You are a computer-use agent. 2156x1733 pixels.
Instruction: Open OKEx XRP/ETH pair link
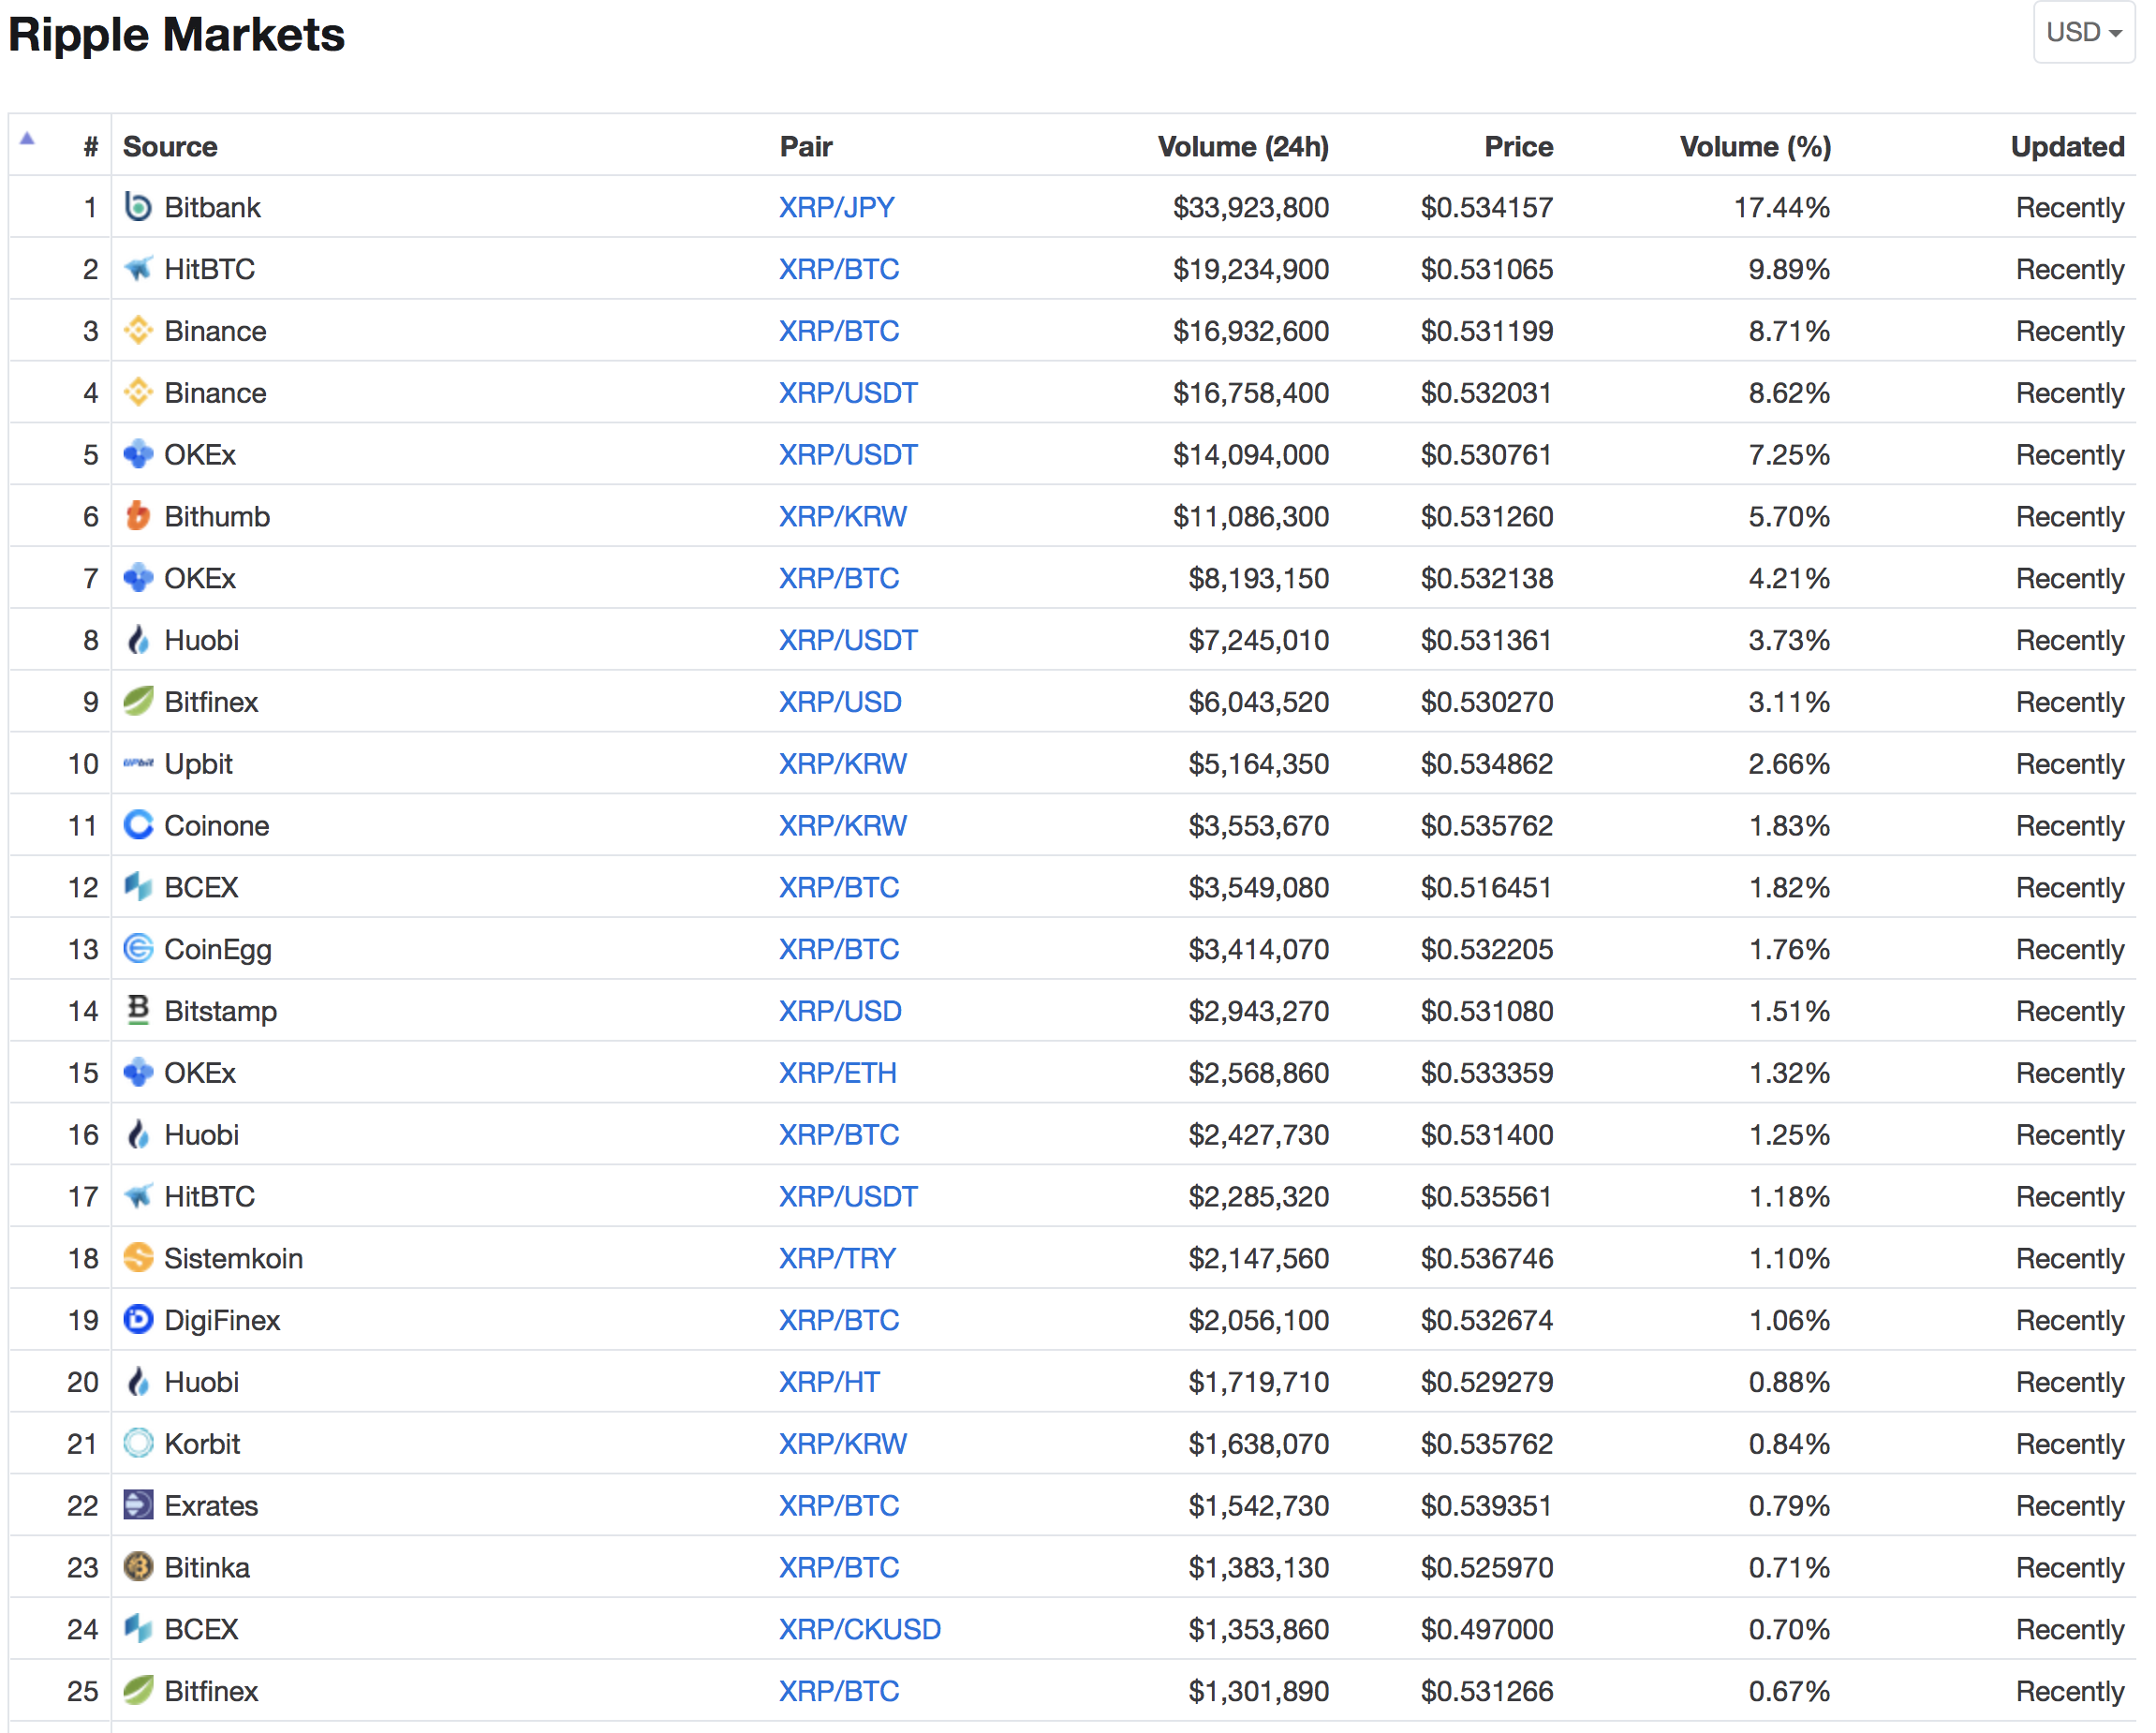tap(838, 1073)
